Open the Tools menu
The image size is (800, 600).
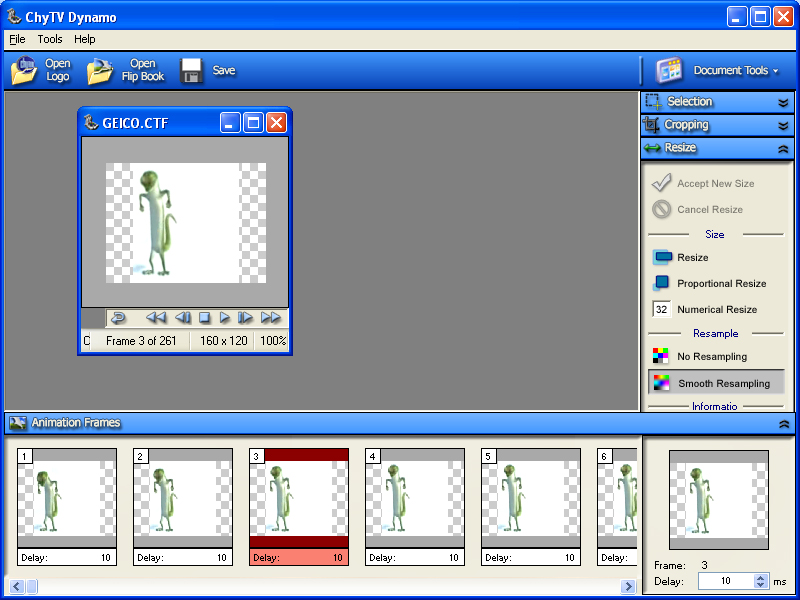pyautogui.click(x=49, y=39)
